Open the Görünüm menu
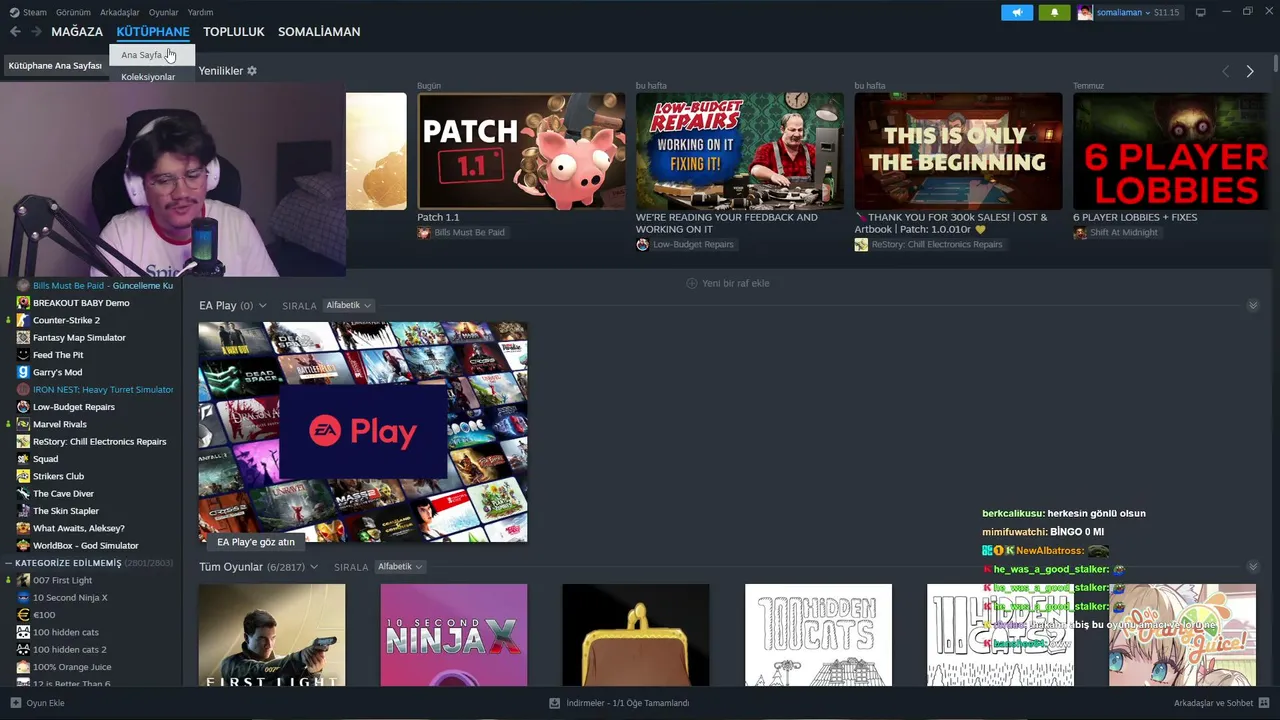The width and height of the screenshot is (1280, 720). [x=73, y=12]
